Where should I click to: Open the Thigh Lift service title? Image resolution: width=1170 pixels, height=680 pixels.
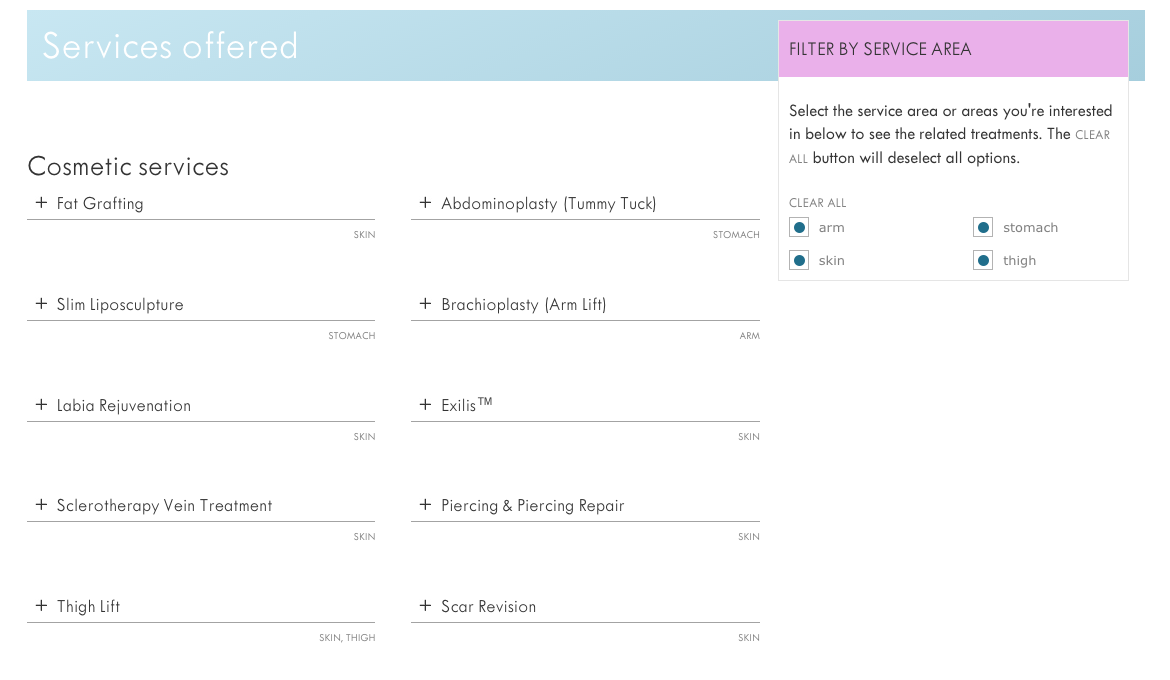point(88,606)
